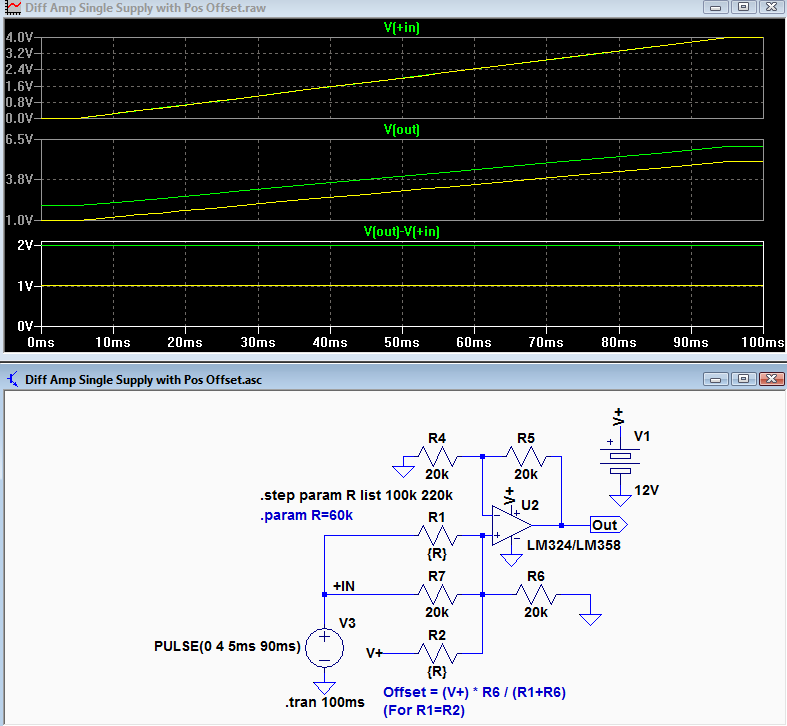Click the 20k value under R4
Image resolution: width=787 pixels, height=726 pixels.
click(437, 474)
